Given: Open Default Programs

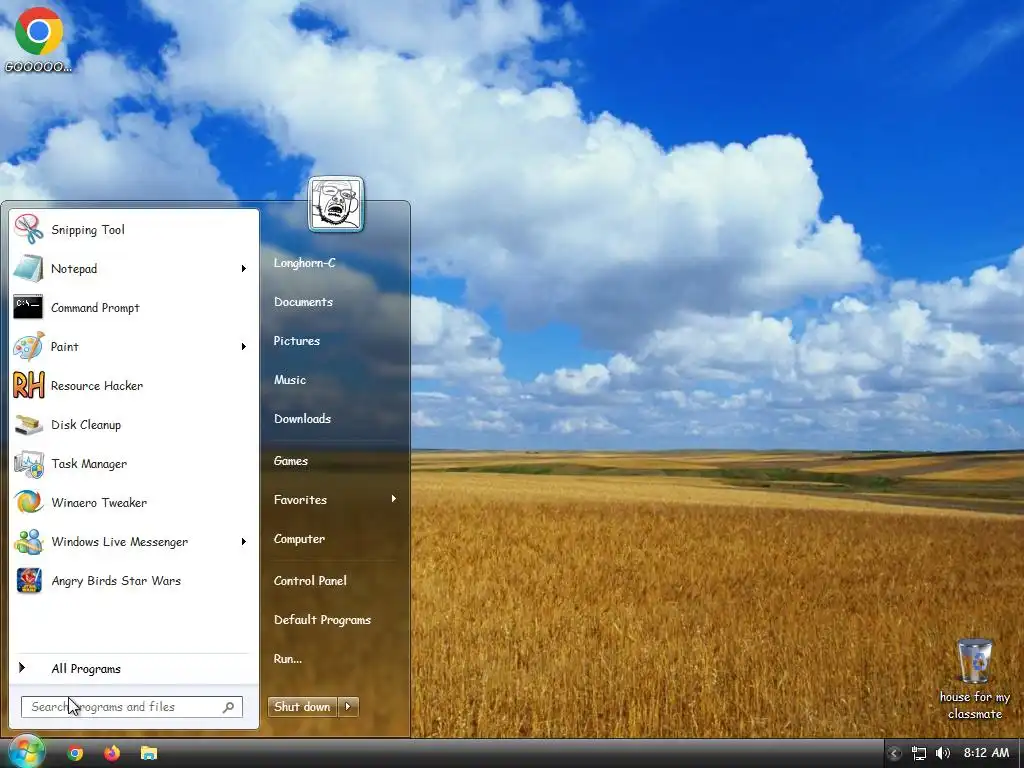Looking at the screenshot, I should pos(323,620).
